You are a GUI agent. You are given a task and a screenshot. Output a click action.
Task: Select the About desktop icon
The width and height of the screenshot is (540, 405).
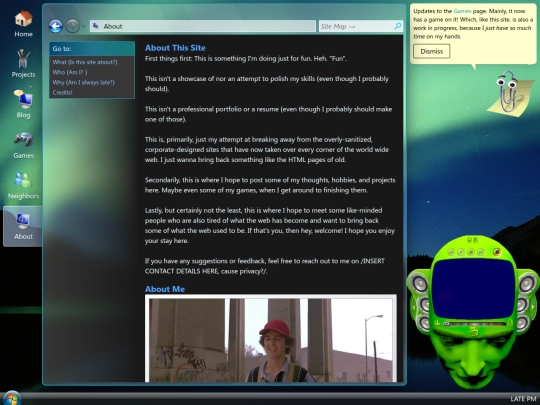(23, 226)
